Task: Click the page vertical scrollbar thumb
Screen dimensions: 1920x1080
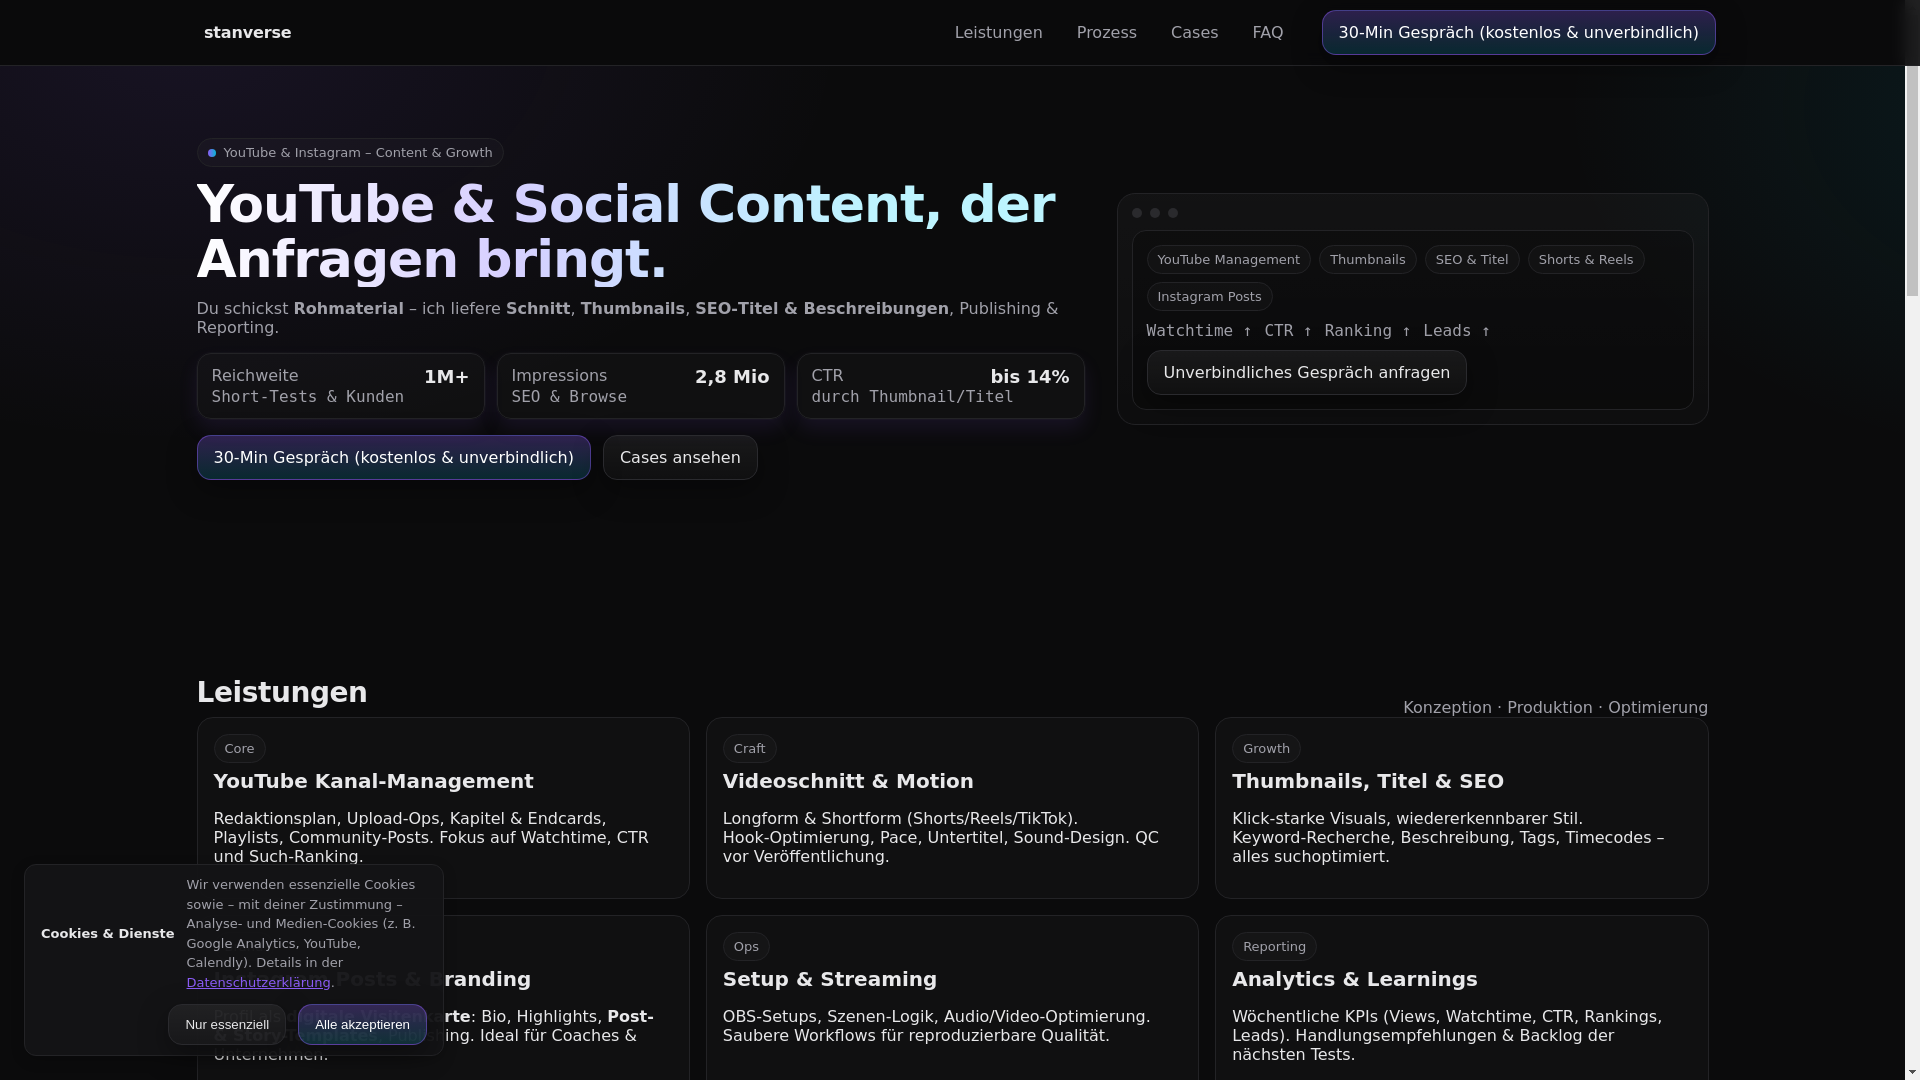Action: click(1912, 182)
